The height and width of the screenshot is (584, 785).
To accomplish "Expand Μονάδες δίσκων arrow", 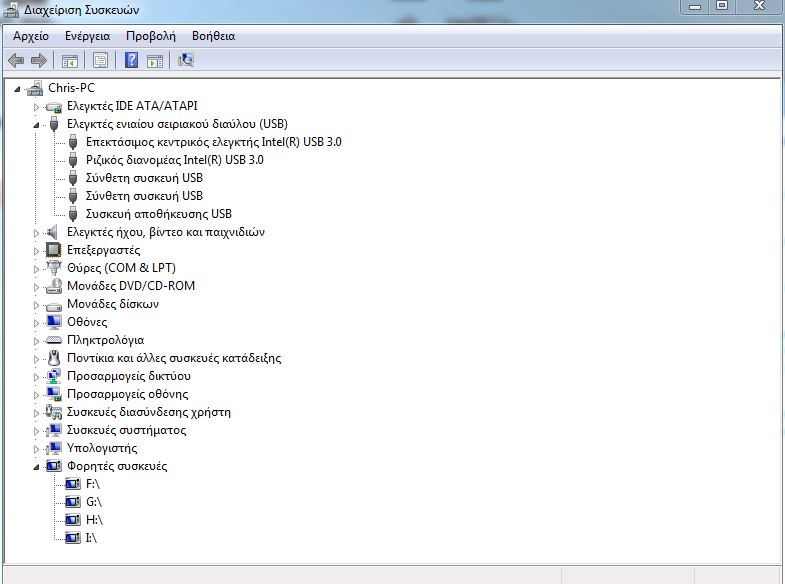I will (x=36, y=305).
